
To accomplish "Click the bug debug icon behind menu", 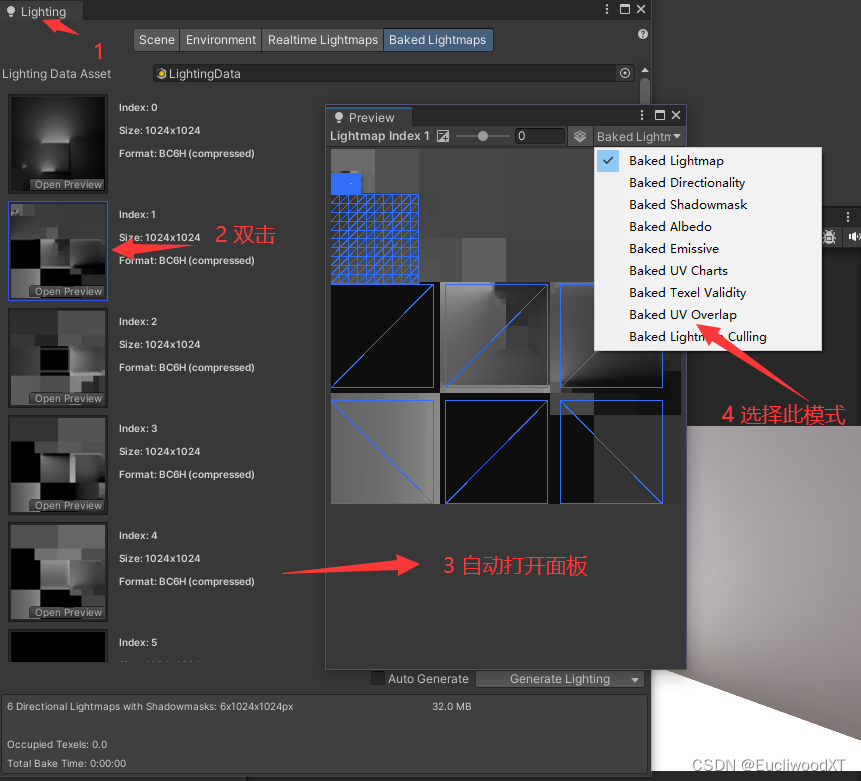I will [830, 237].
